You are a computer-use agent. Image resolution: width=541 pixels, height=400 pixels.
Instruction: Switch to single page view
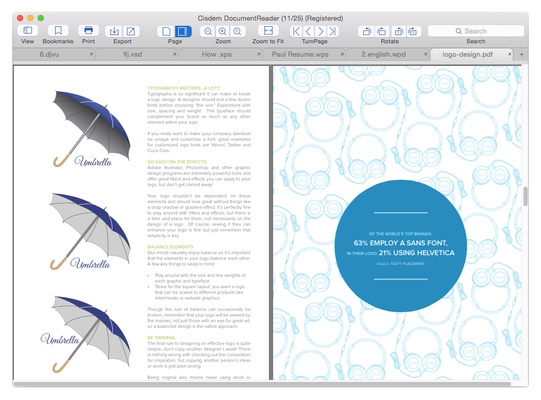[166, 31]
